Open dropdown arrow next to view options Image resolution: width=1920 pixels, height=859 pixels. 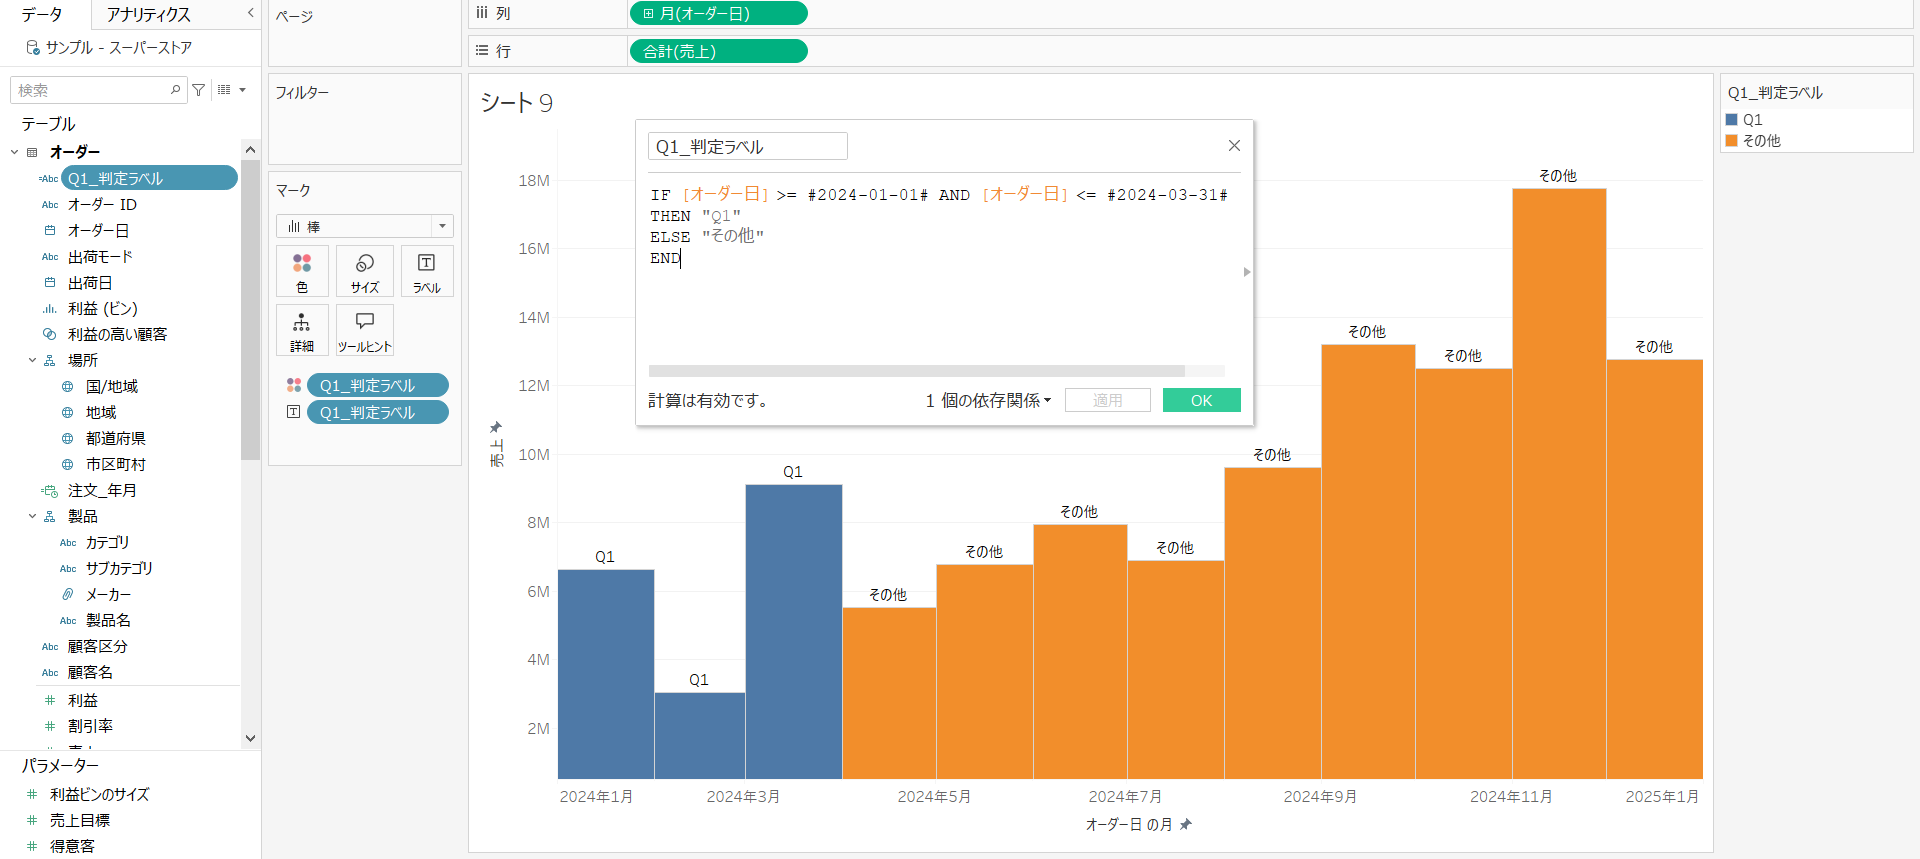pos(242,90)
